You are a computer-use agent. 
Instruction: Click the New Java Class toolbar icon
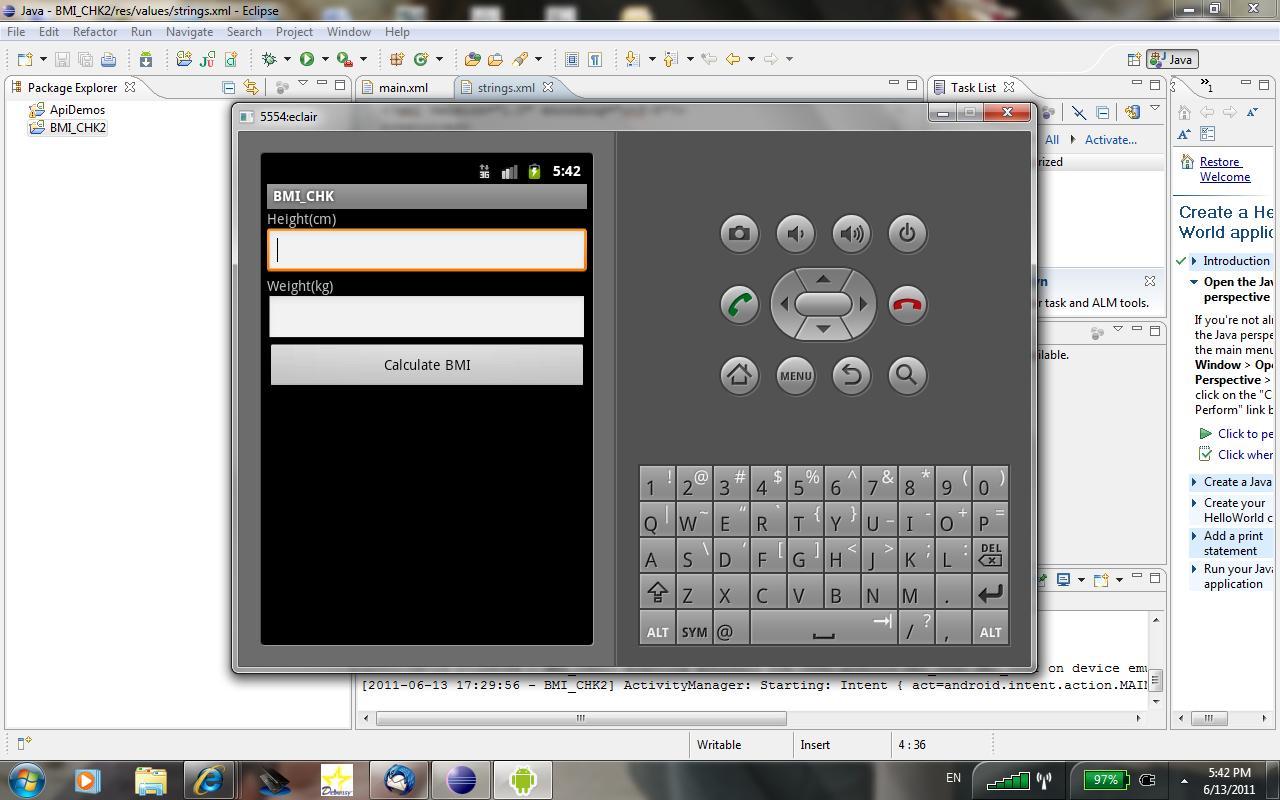click(x=421, y=59)
